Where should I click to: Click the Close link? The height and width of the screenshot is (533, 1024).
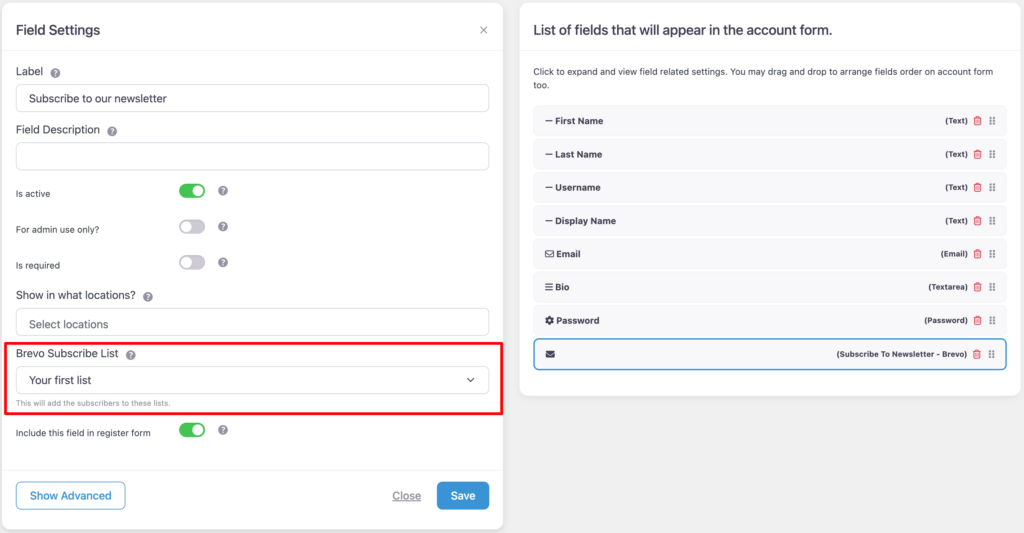coord(406,496)
